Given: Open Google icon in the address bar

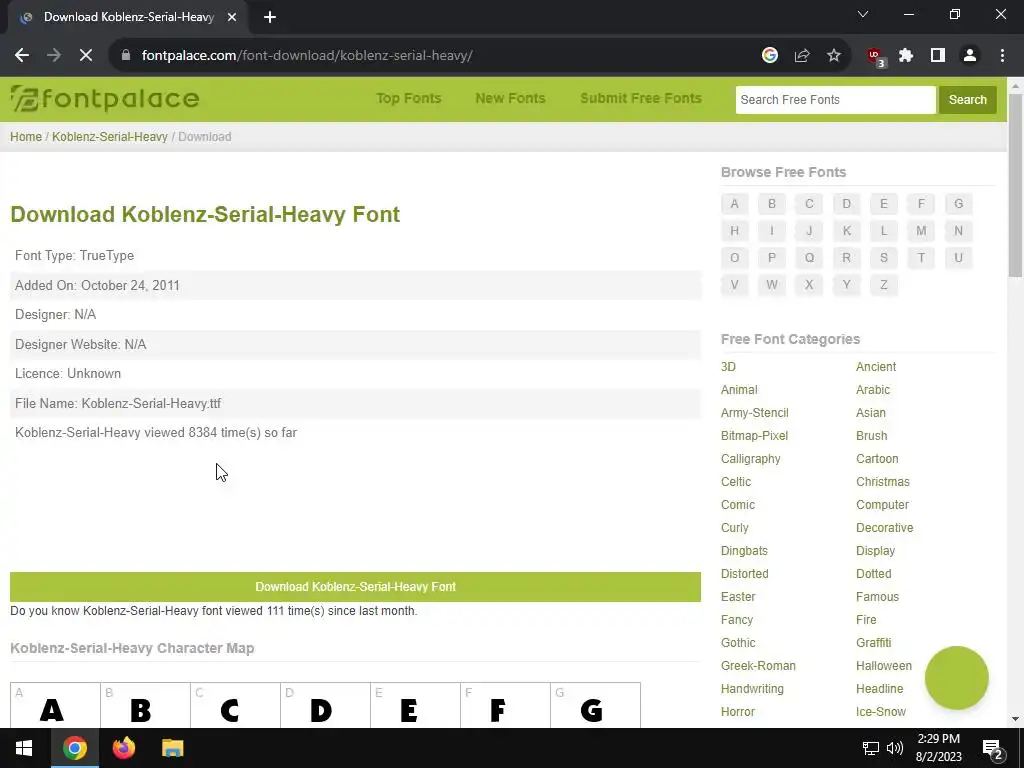Looking at the screenshot, I should [770, 56].
